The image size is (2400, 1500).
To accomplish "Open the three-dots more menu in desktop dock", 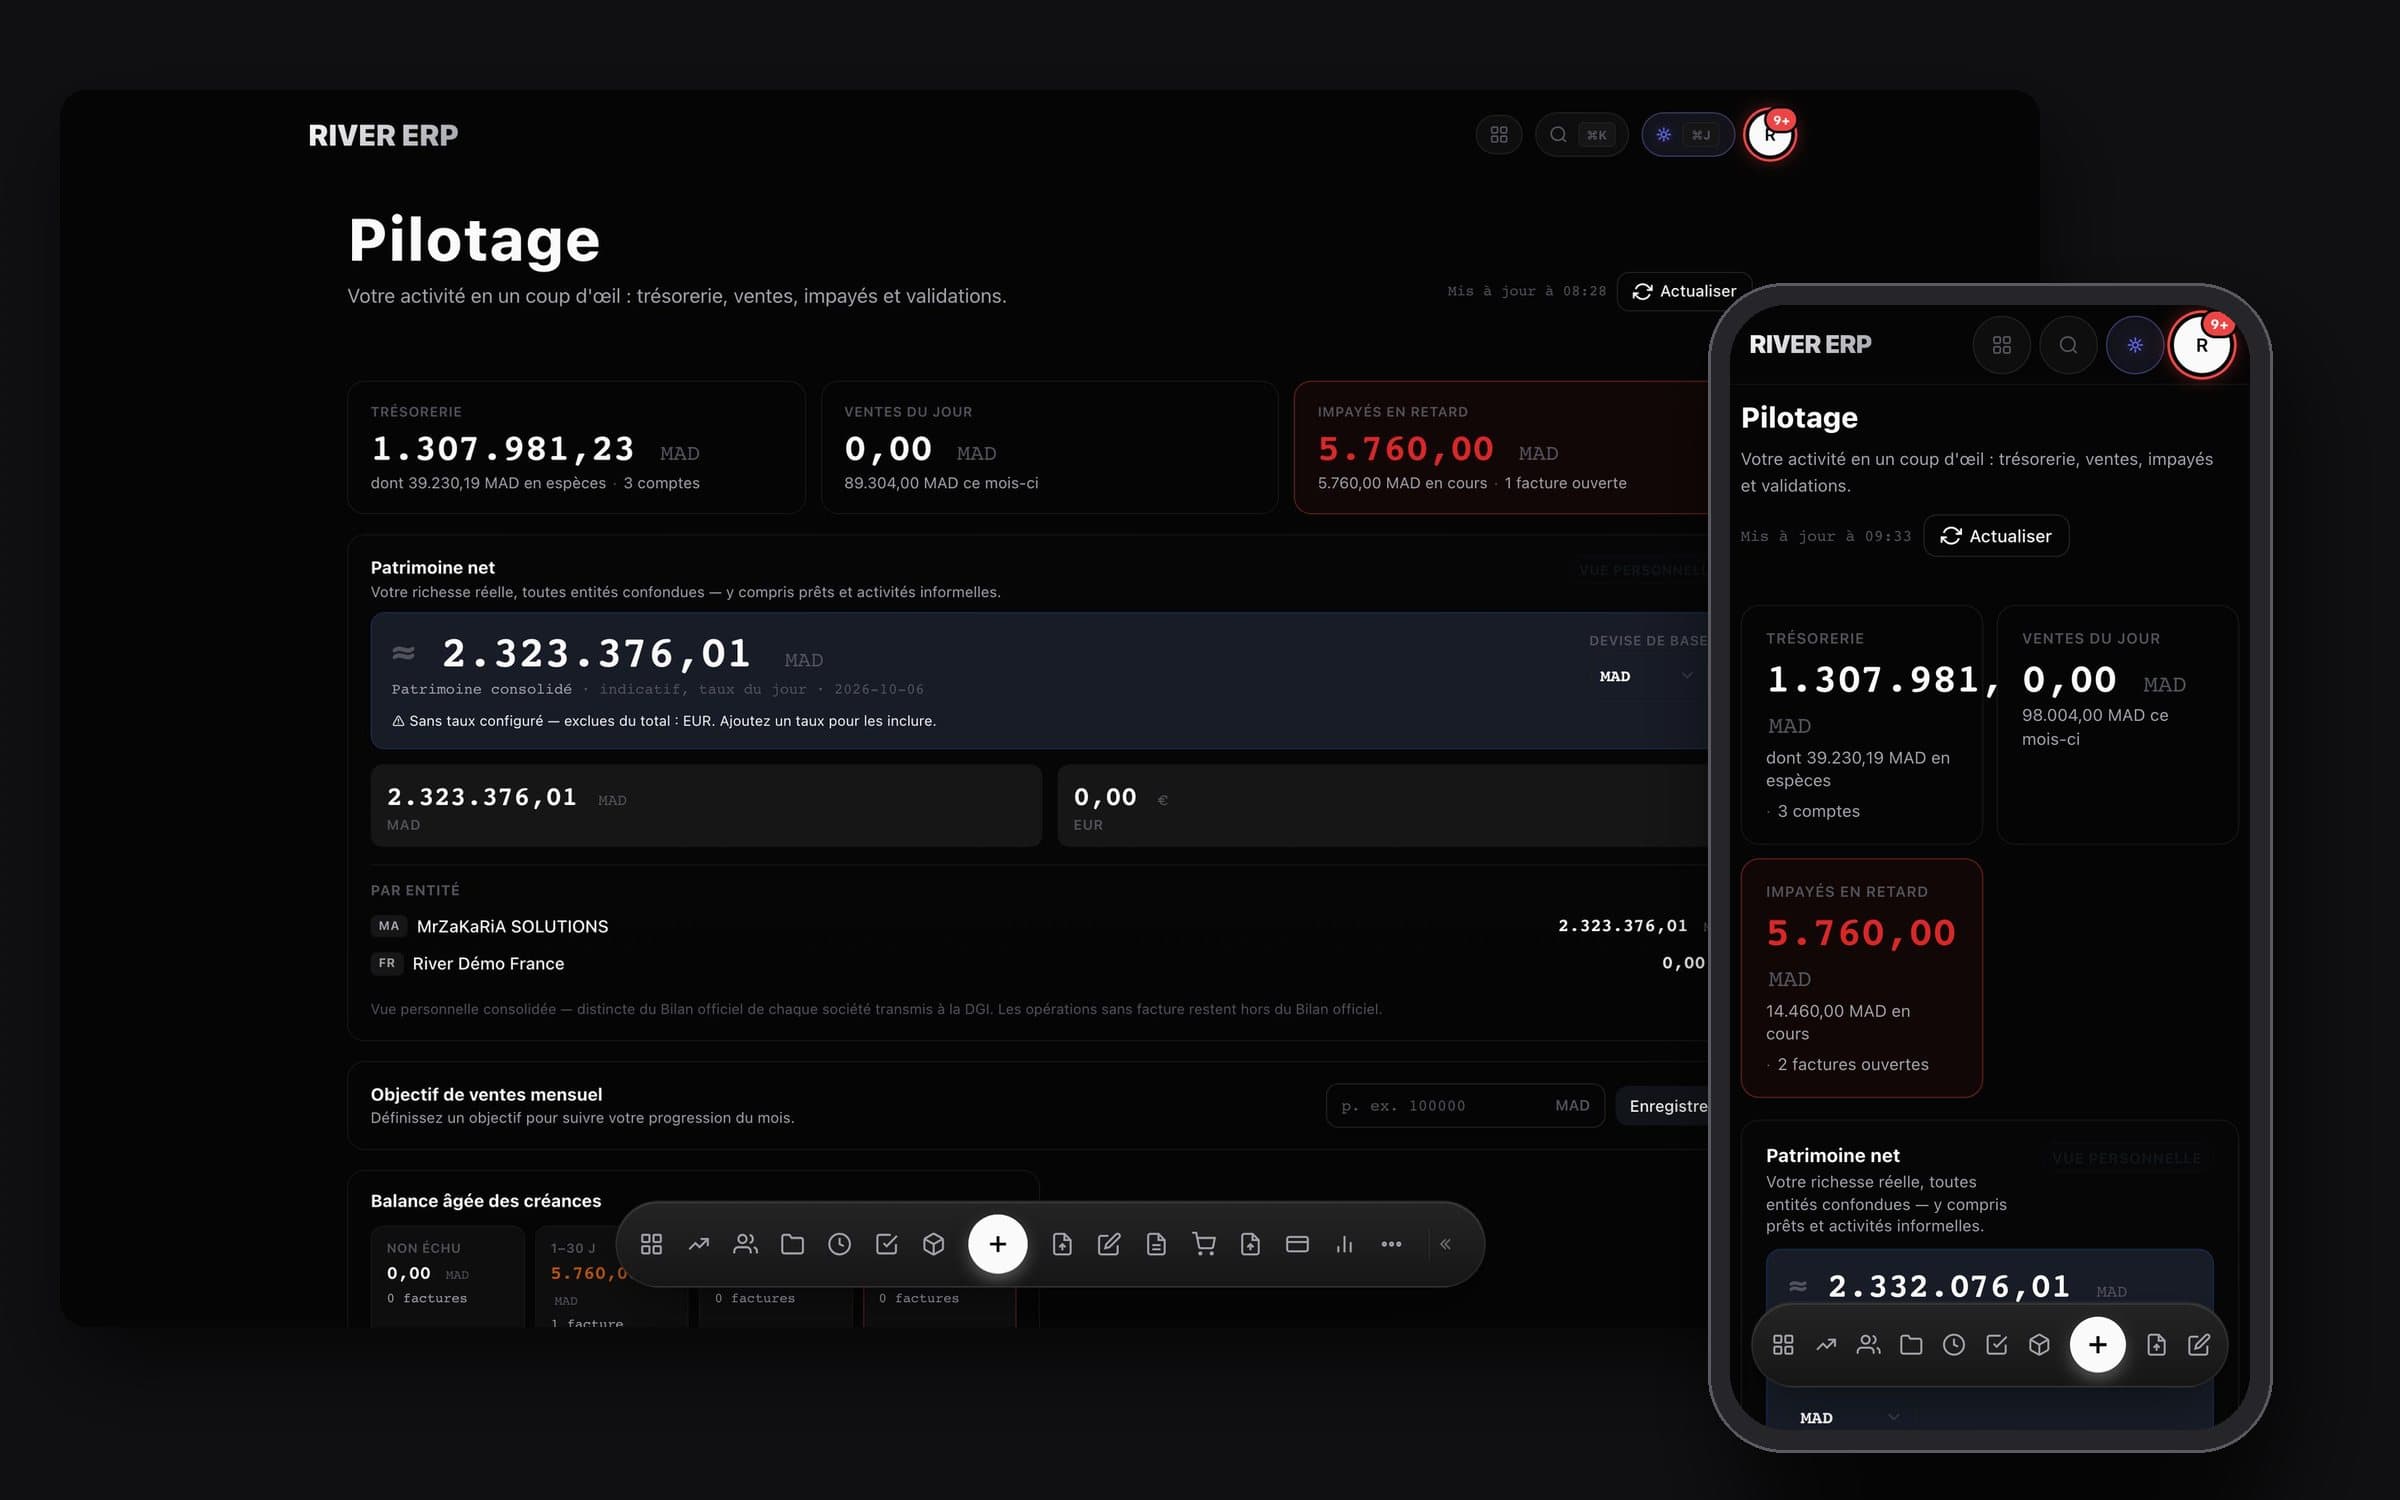I will click(x=1391, y=1244).
